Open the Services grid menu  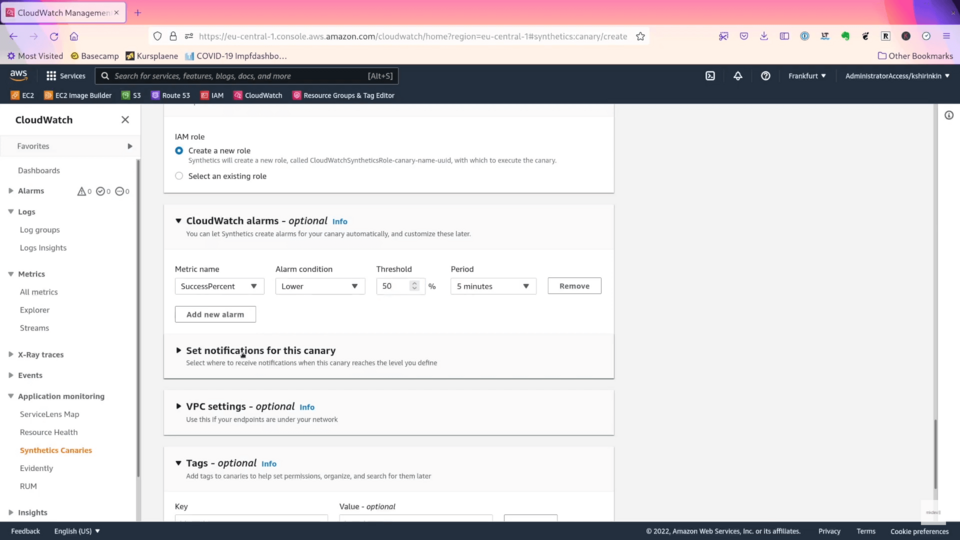[x=66, y=76]
